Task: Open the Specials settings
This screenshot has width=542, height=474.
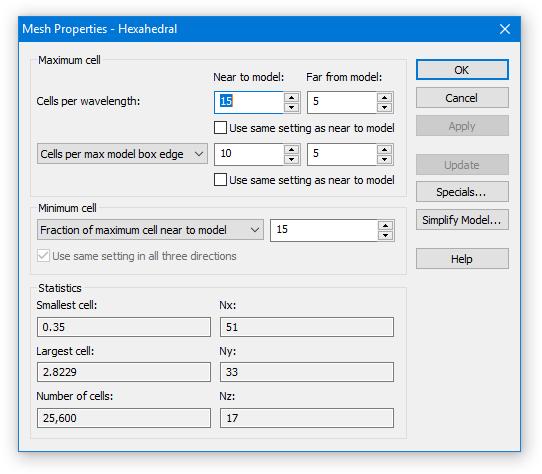Action: pos(462,192)
